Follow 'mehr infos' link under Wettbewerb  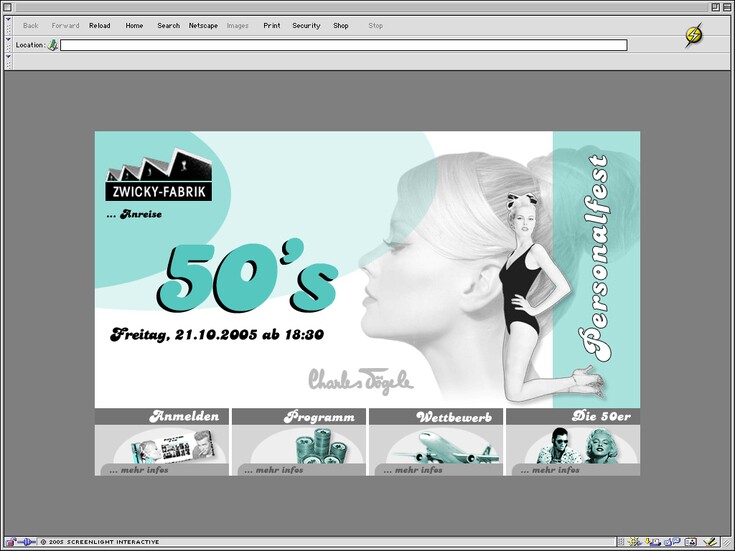click(413, 469)
